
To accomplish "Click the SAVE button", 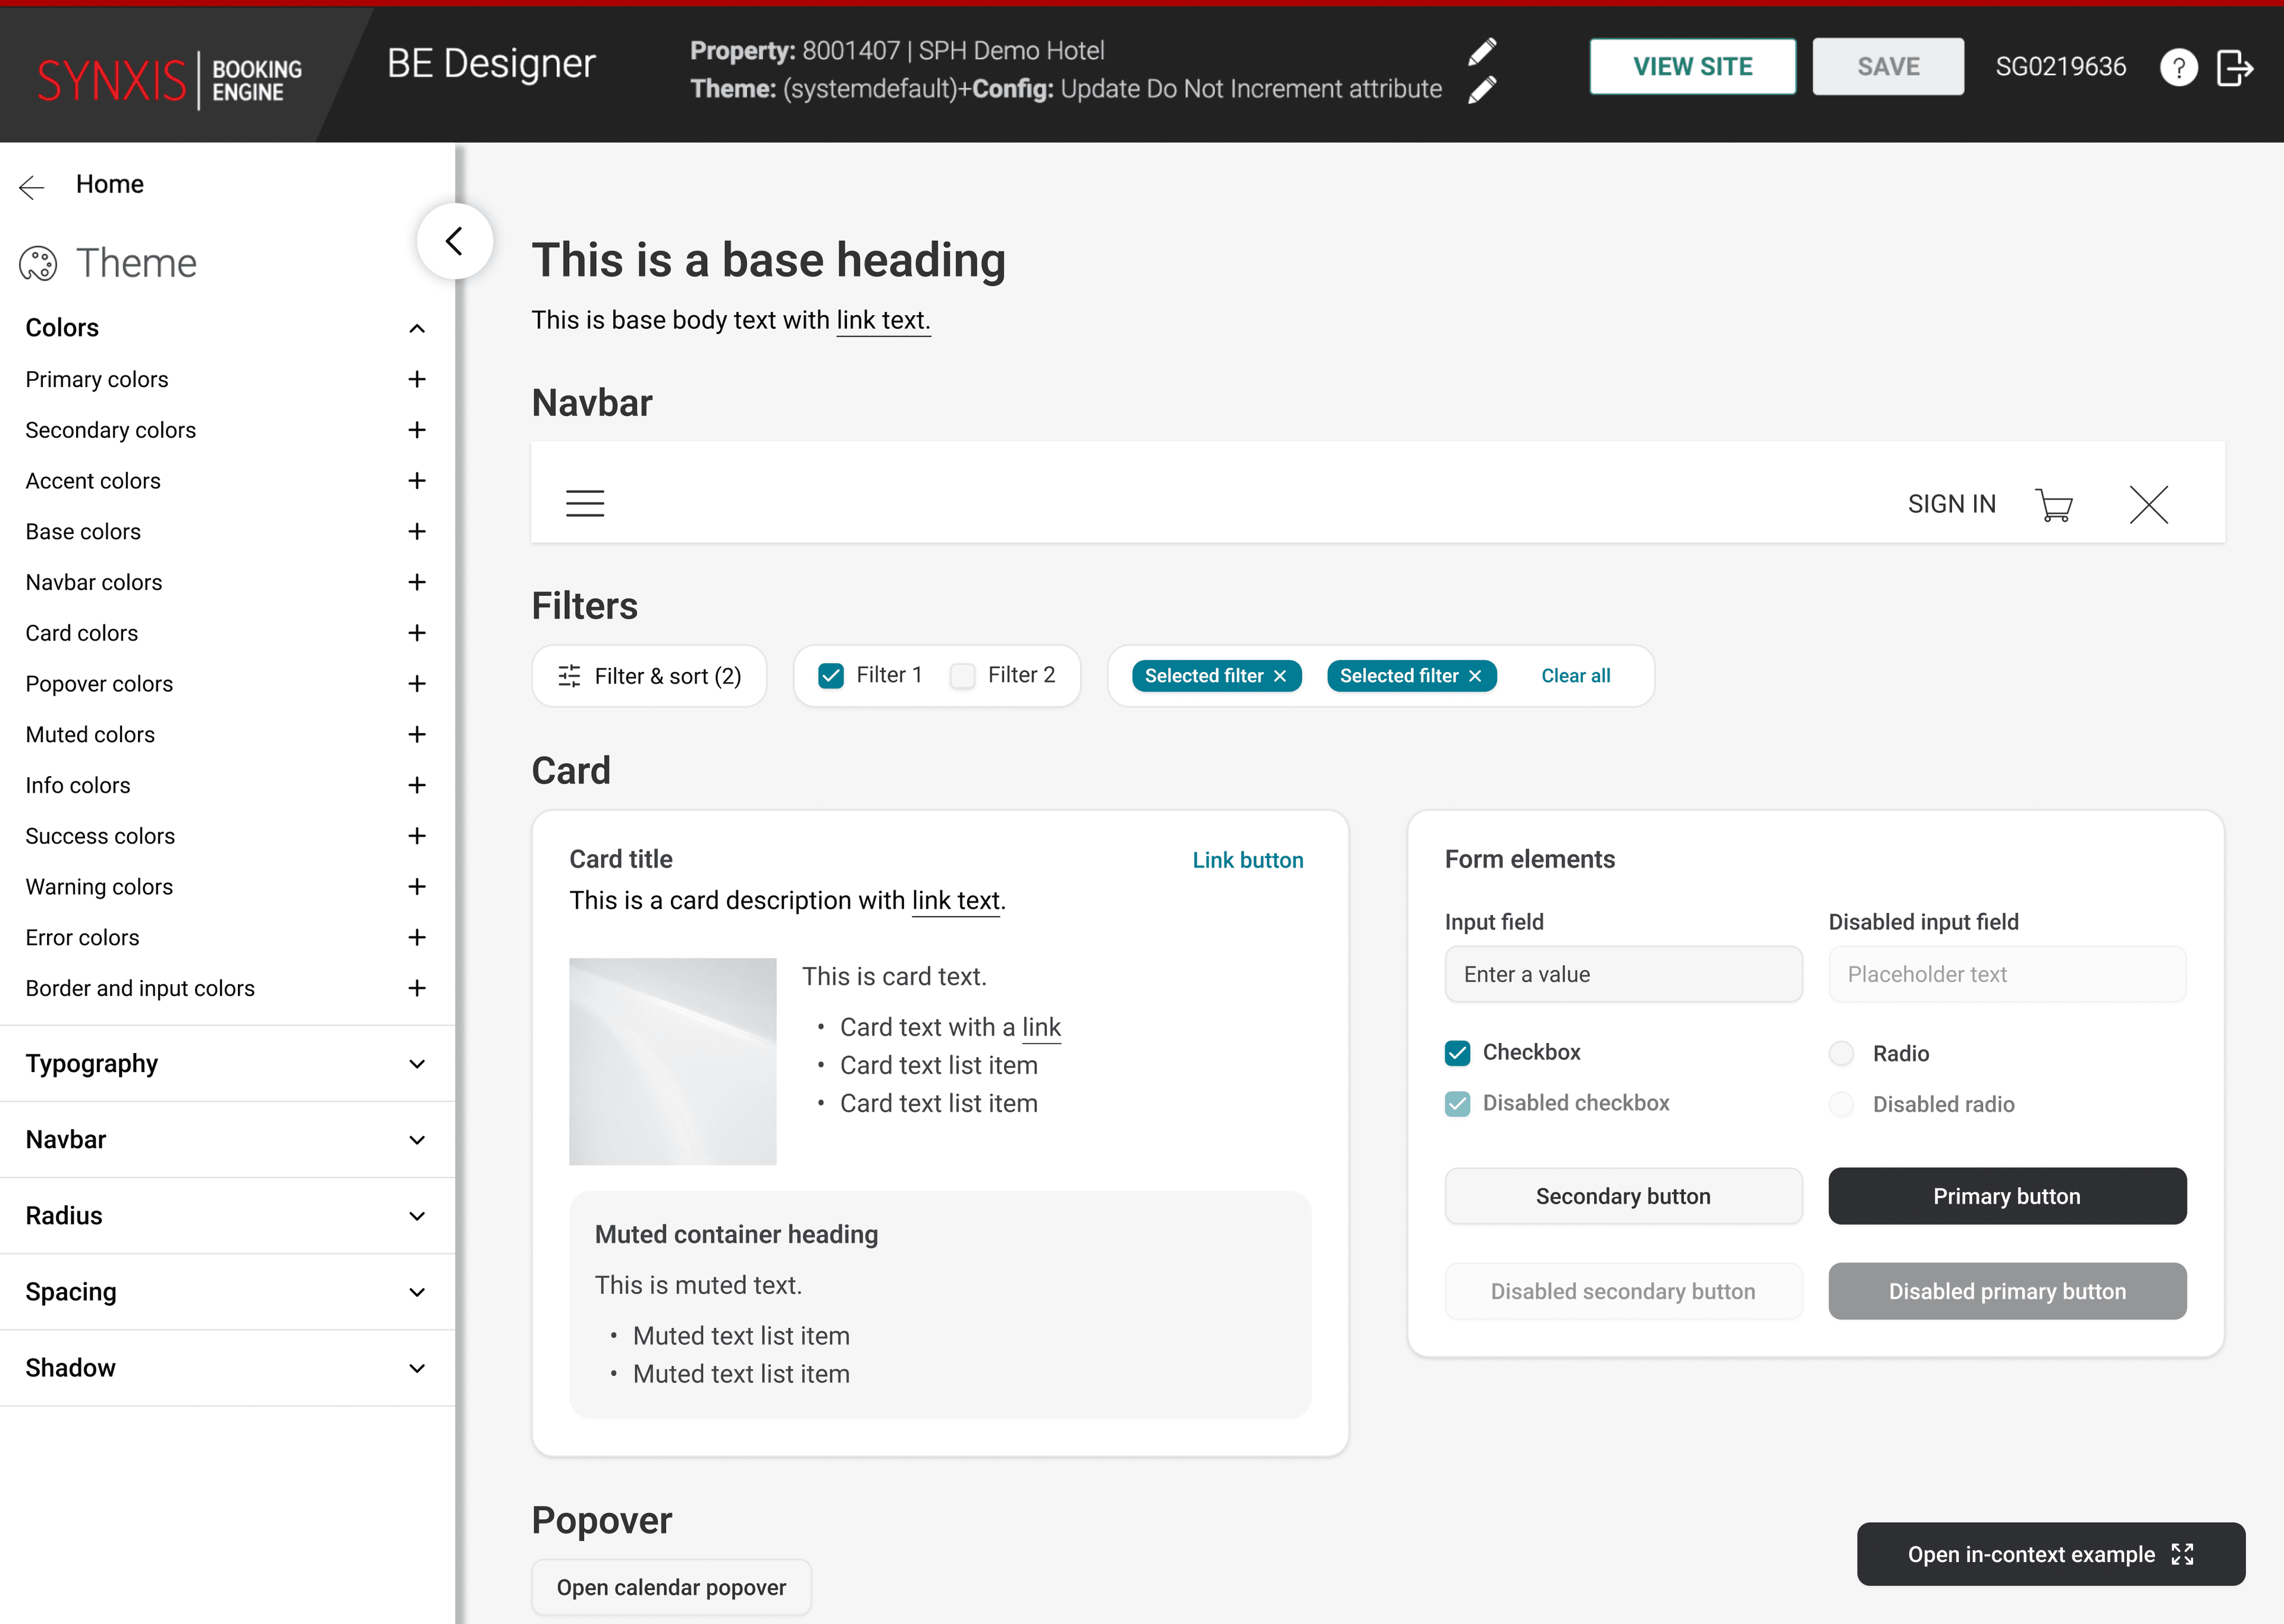I will pos(1888,67).
